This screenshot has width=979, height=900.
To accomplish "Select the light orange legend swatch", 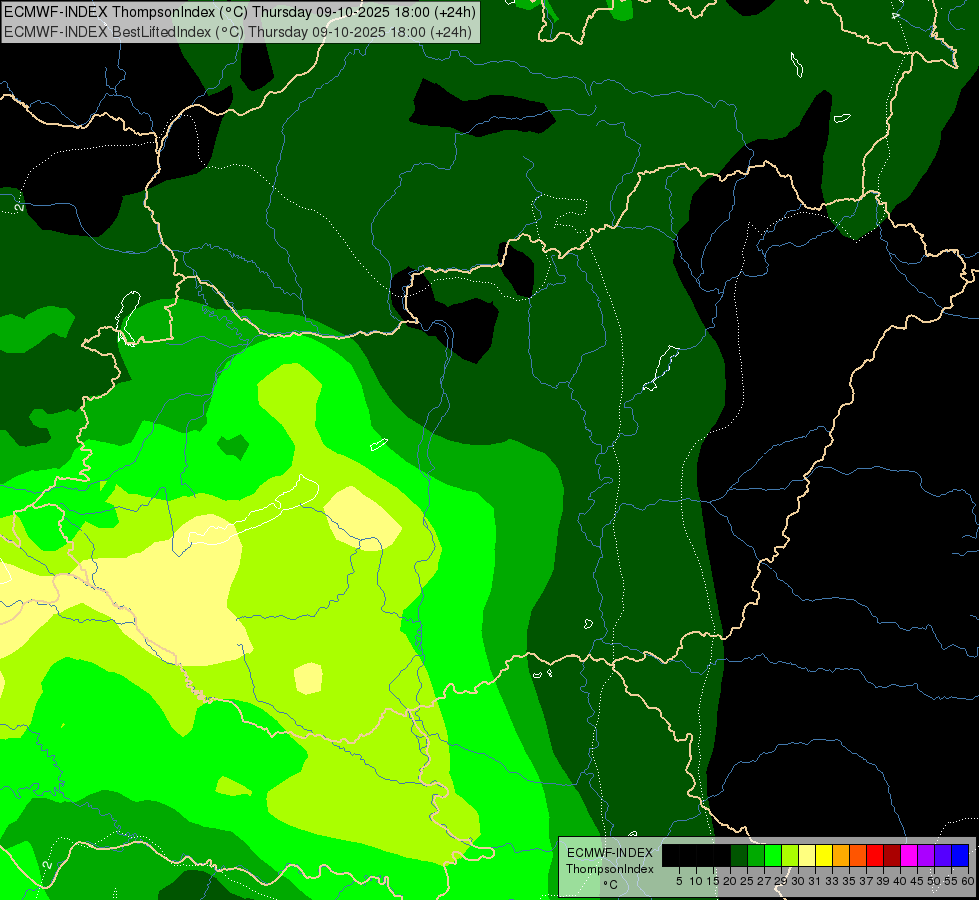I will click(x=841, y=855).
